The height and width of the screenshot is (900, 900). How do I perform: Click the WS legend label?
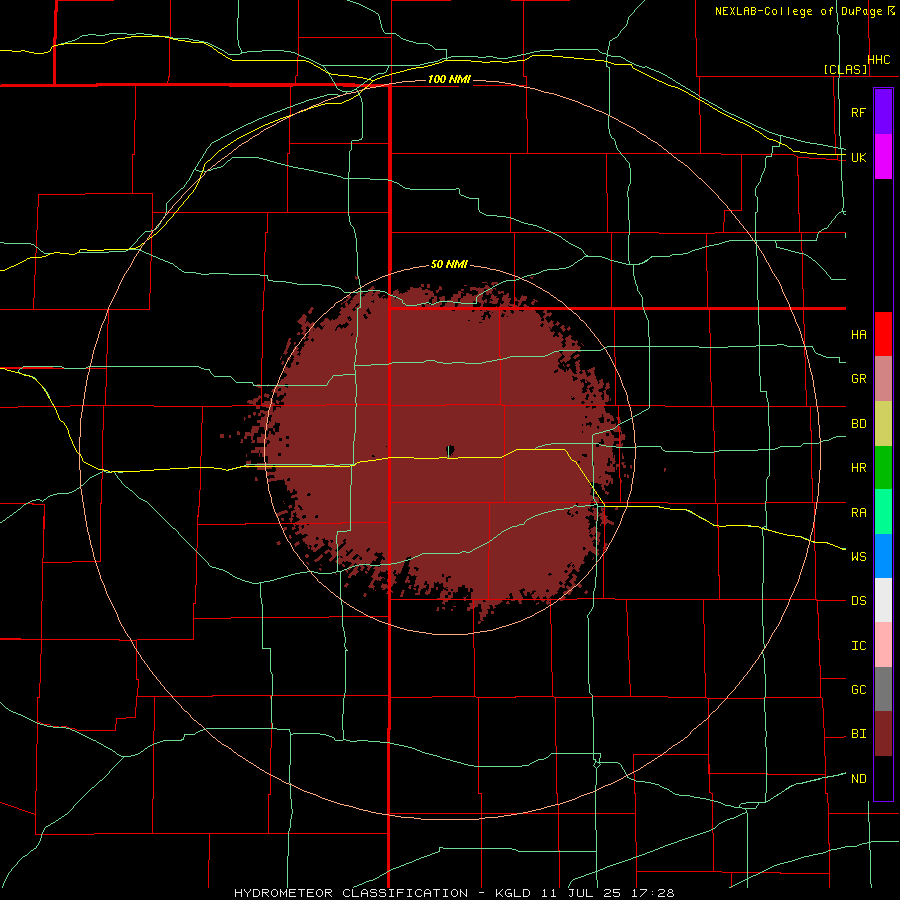pos(858,556)
